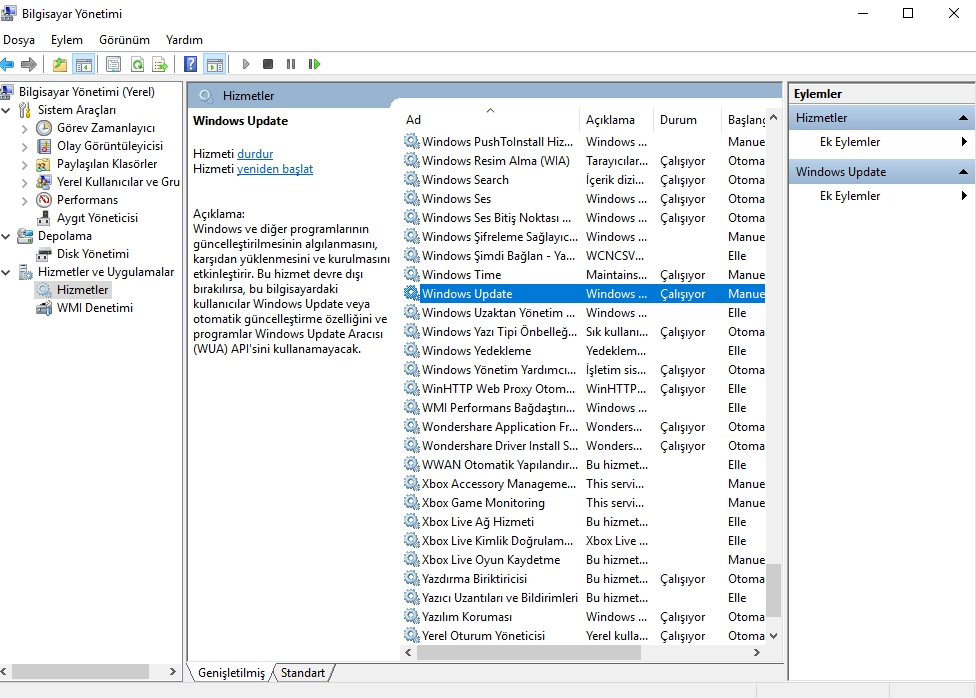976x698 pixels.
Task: Pause the service with the pause icon
Action: click(x=291, y=64)
